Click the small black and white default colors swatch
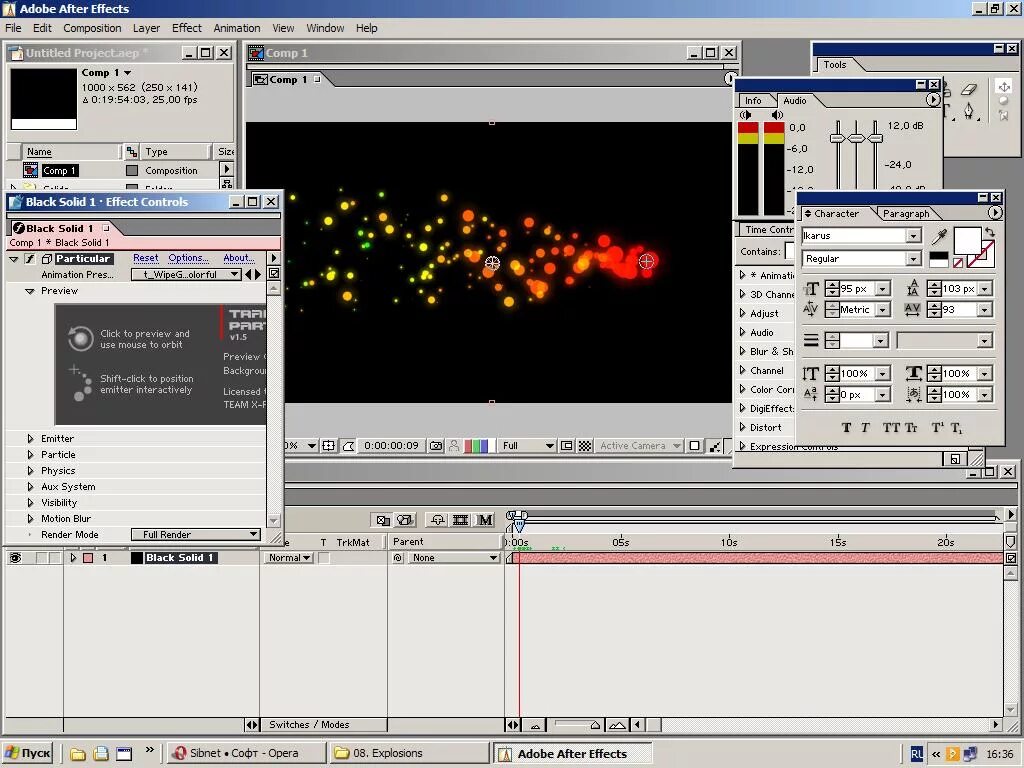The image size is (1024, 768). pos(938,259)
